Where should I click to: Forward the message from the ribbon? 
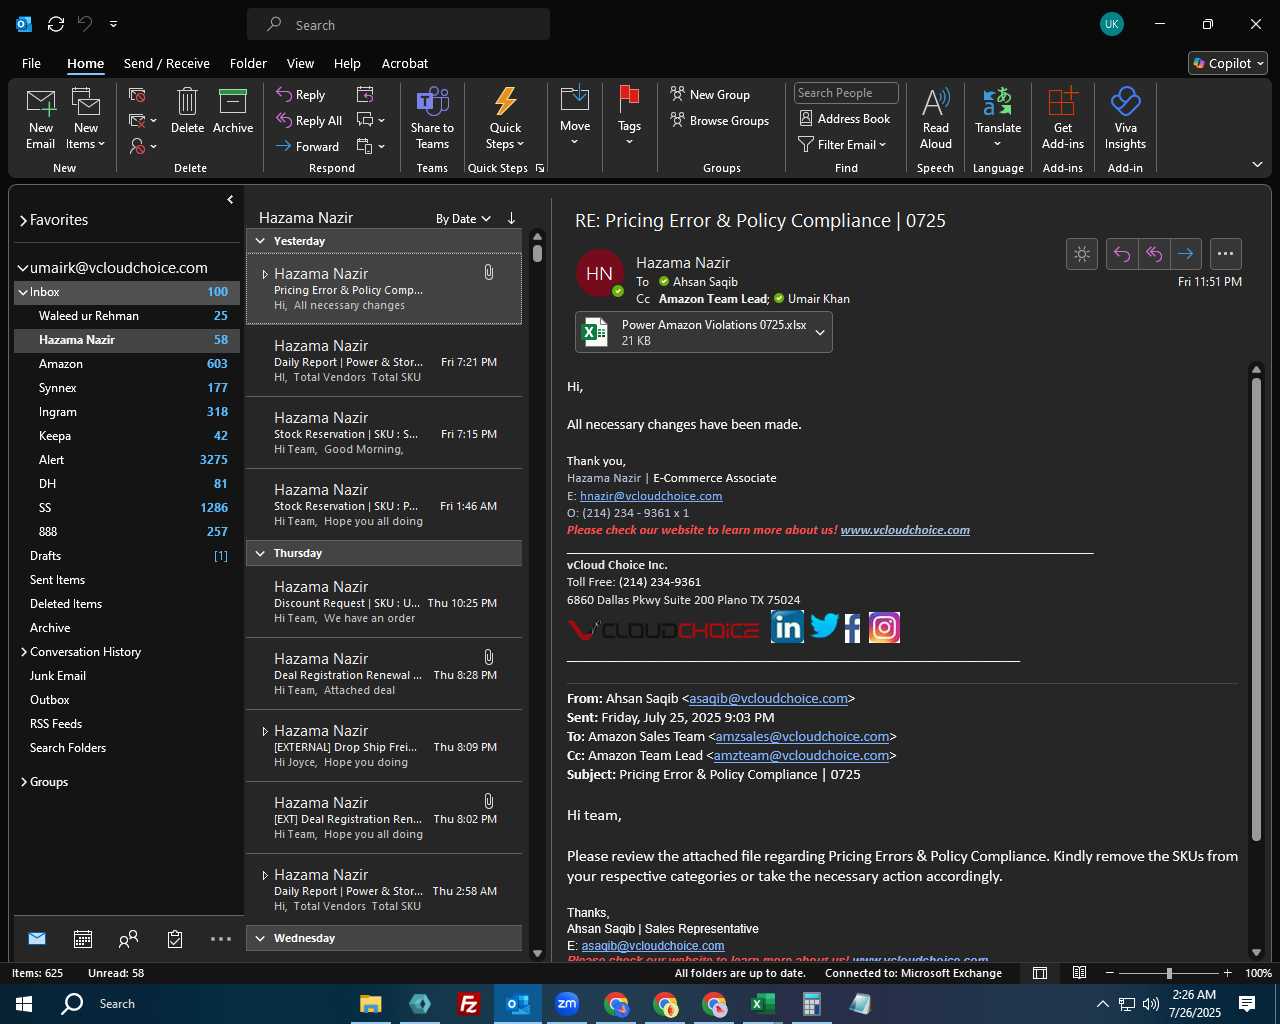point(308,146)
